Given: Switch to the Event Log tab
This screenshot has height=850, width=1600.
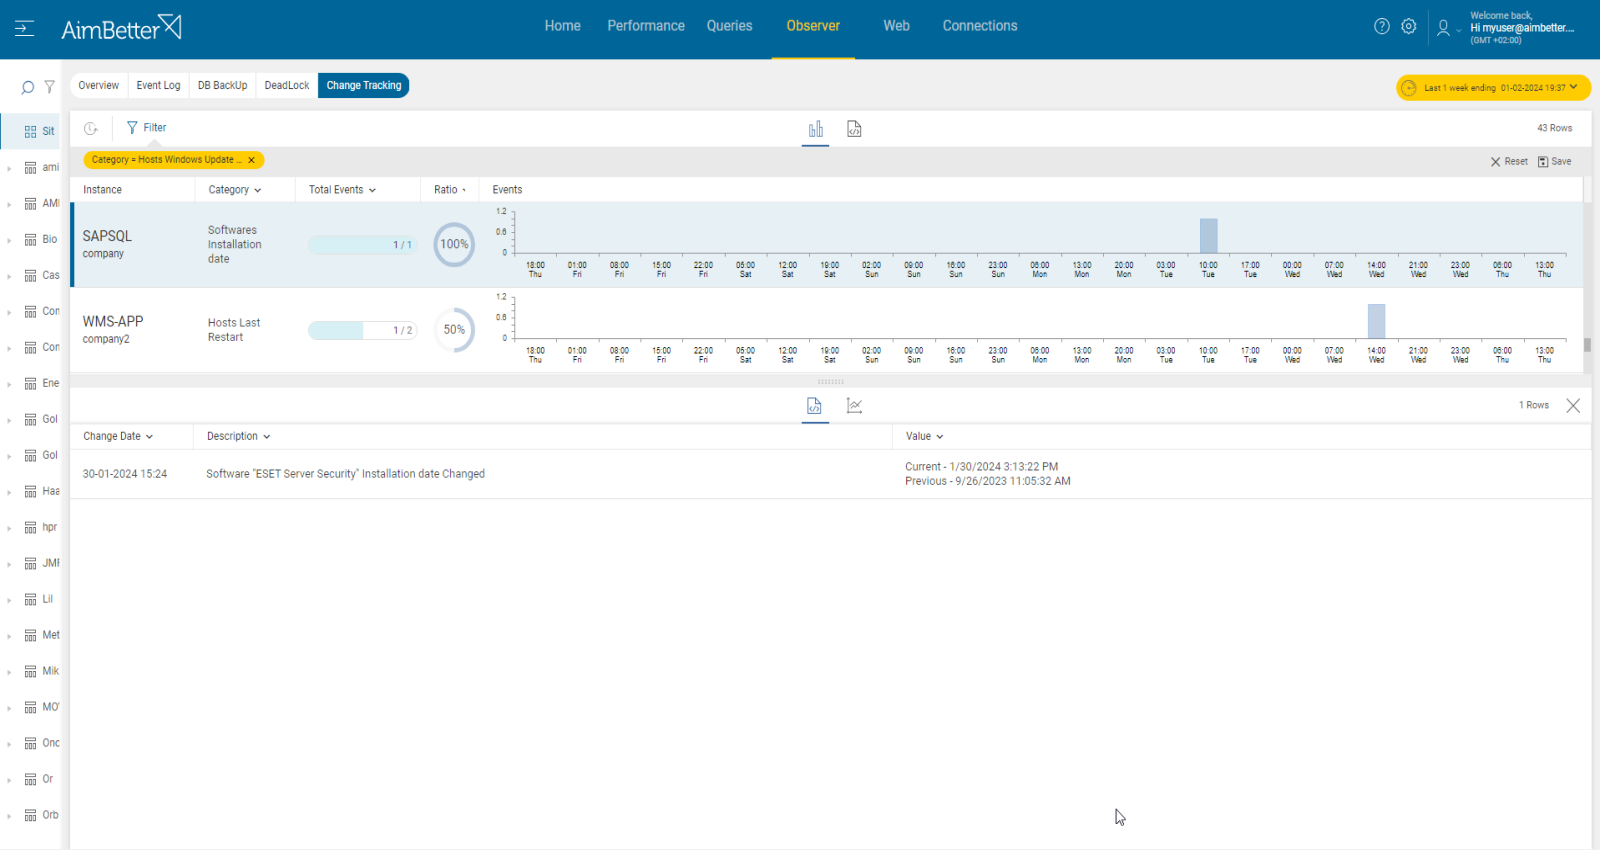Looking at the screenshot, I should 158,86.
